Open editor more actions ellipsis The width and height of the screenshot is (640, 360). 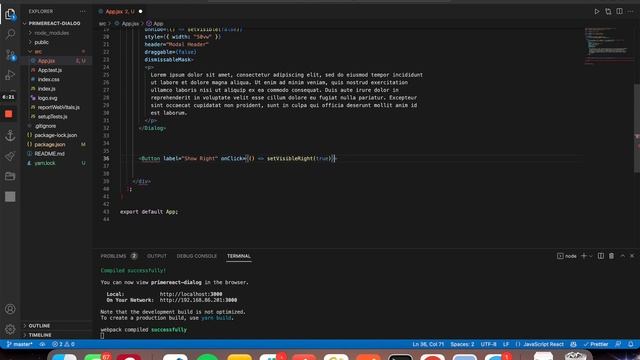point(631,11)
